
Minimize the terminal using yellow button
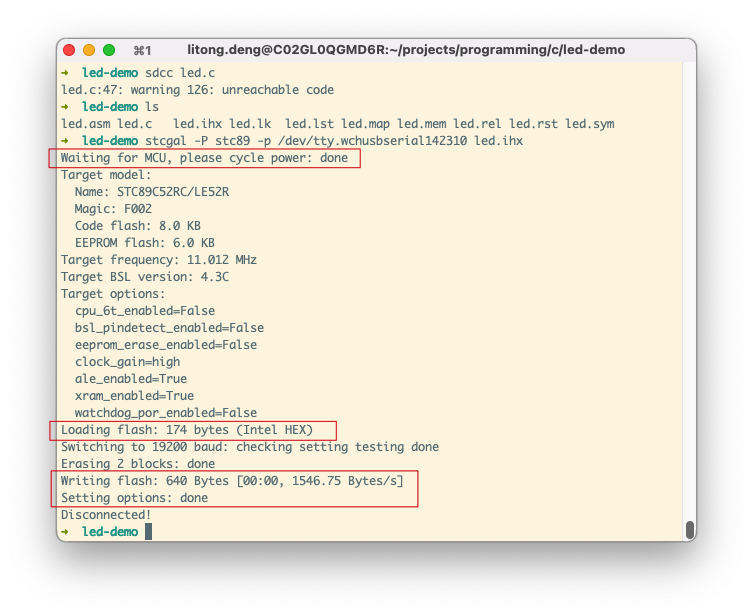click(89, 50)
